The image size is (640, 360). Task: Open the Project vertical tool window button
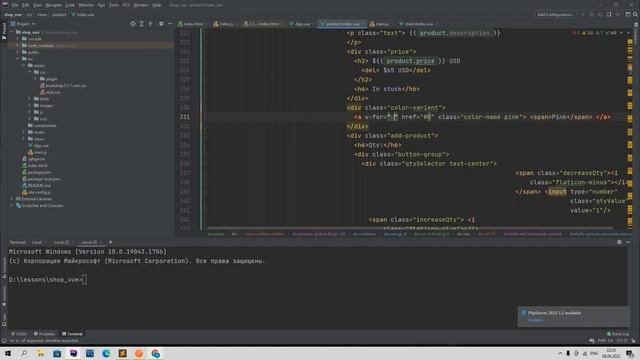[x=4, y=31]
